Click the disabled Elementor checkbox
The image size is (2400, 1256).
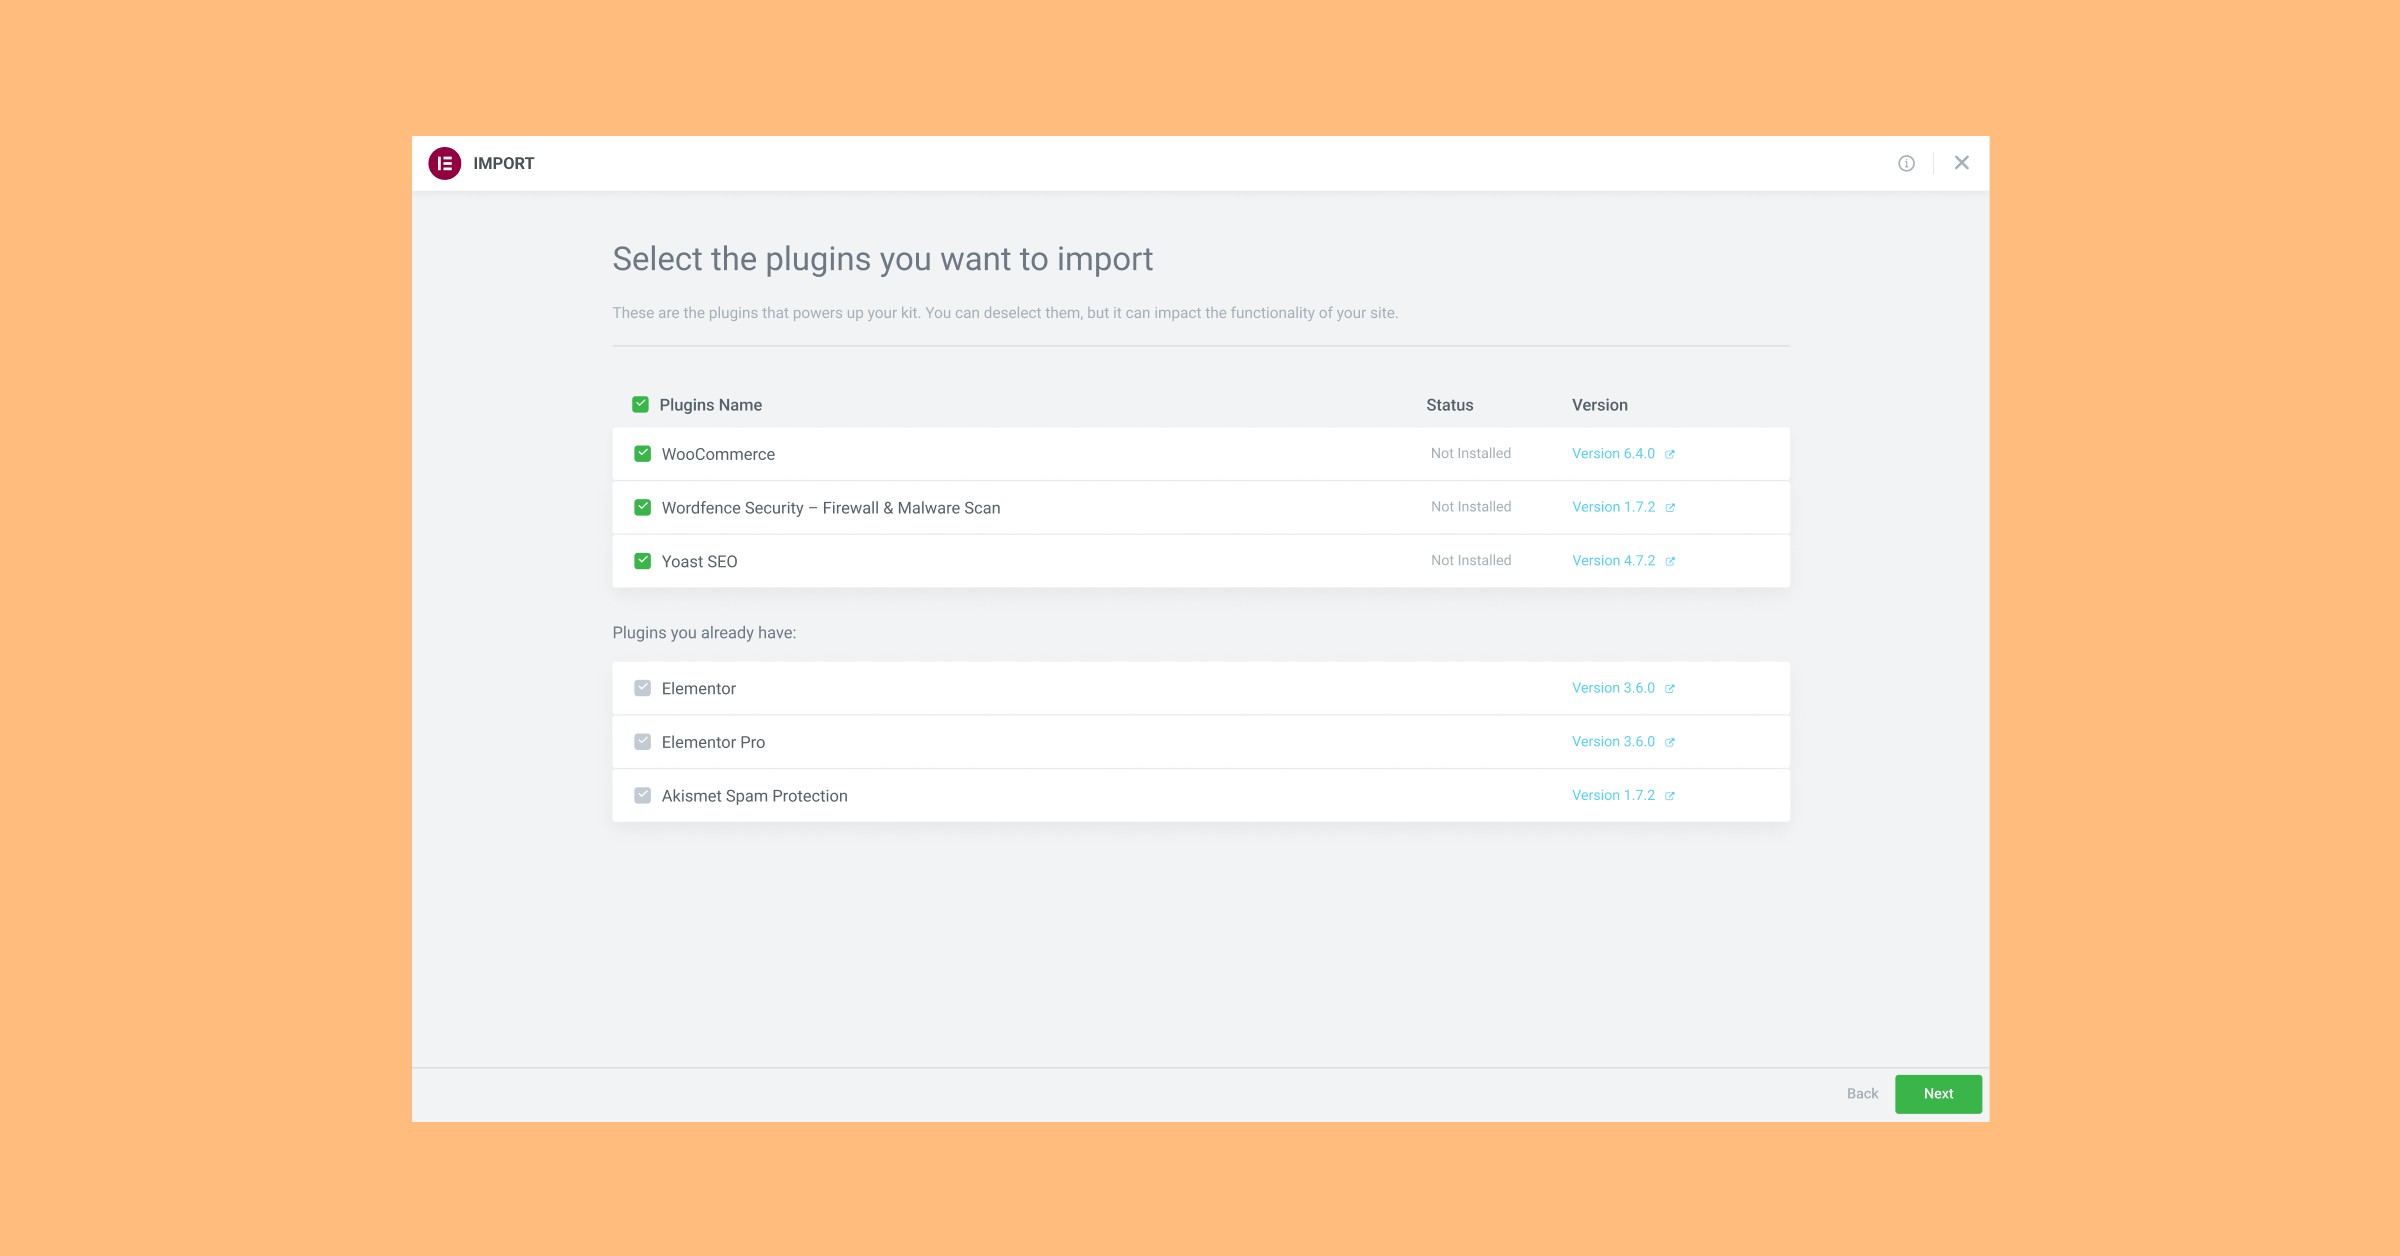coord(642,688)
